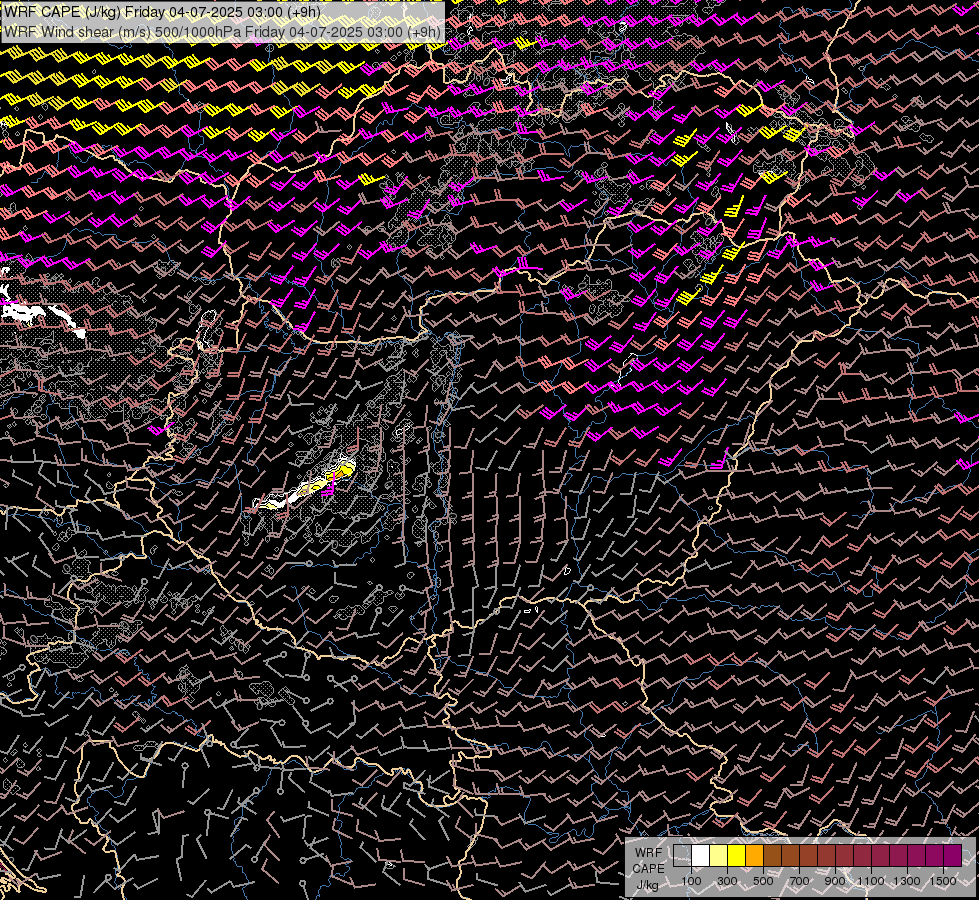Pick the purple last swatch in CAPE legend

(x=953, y=856)
